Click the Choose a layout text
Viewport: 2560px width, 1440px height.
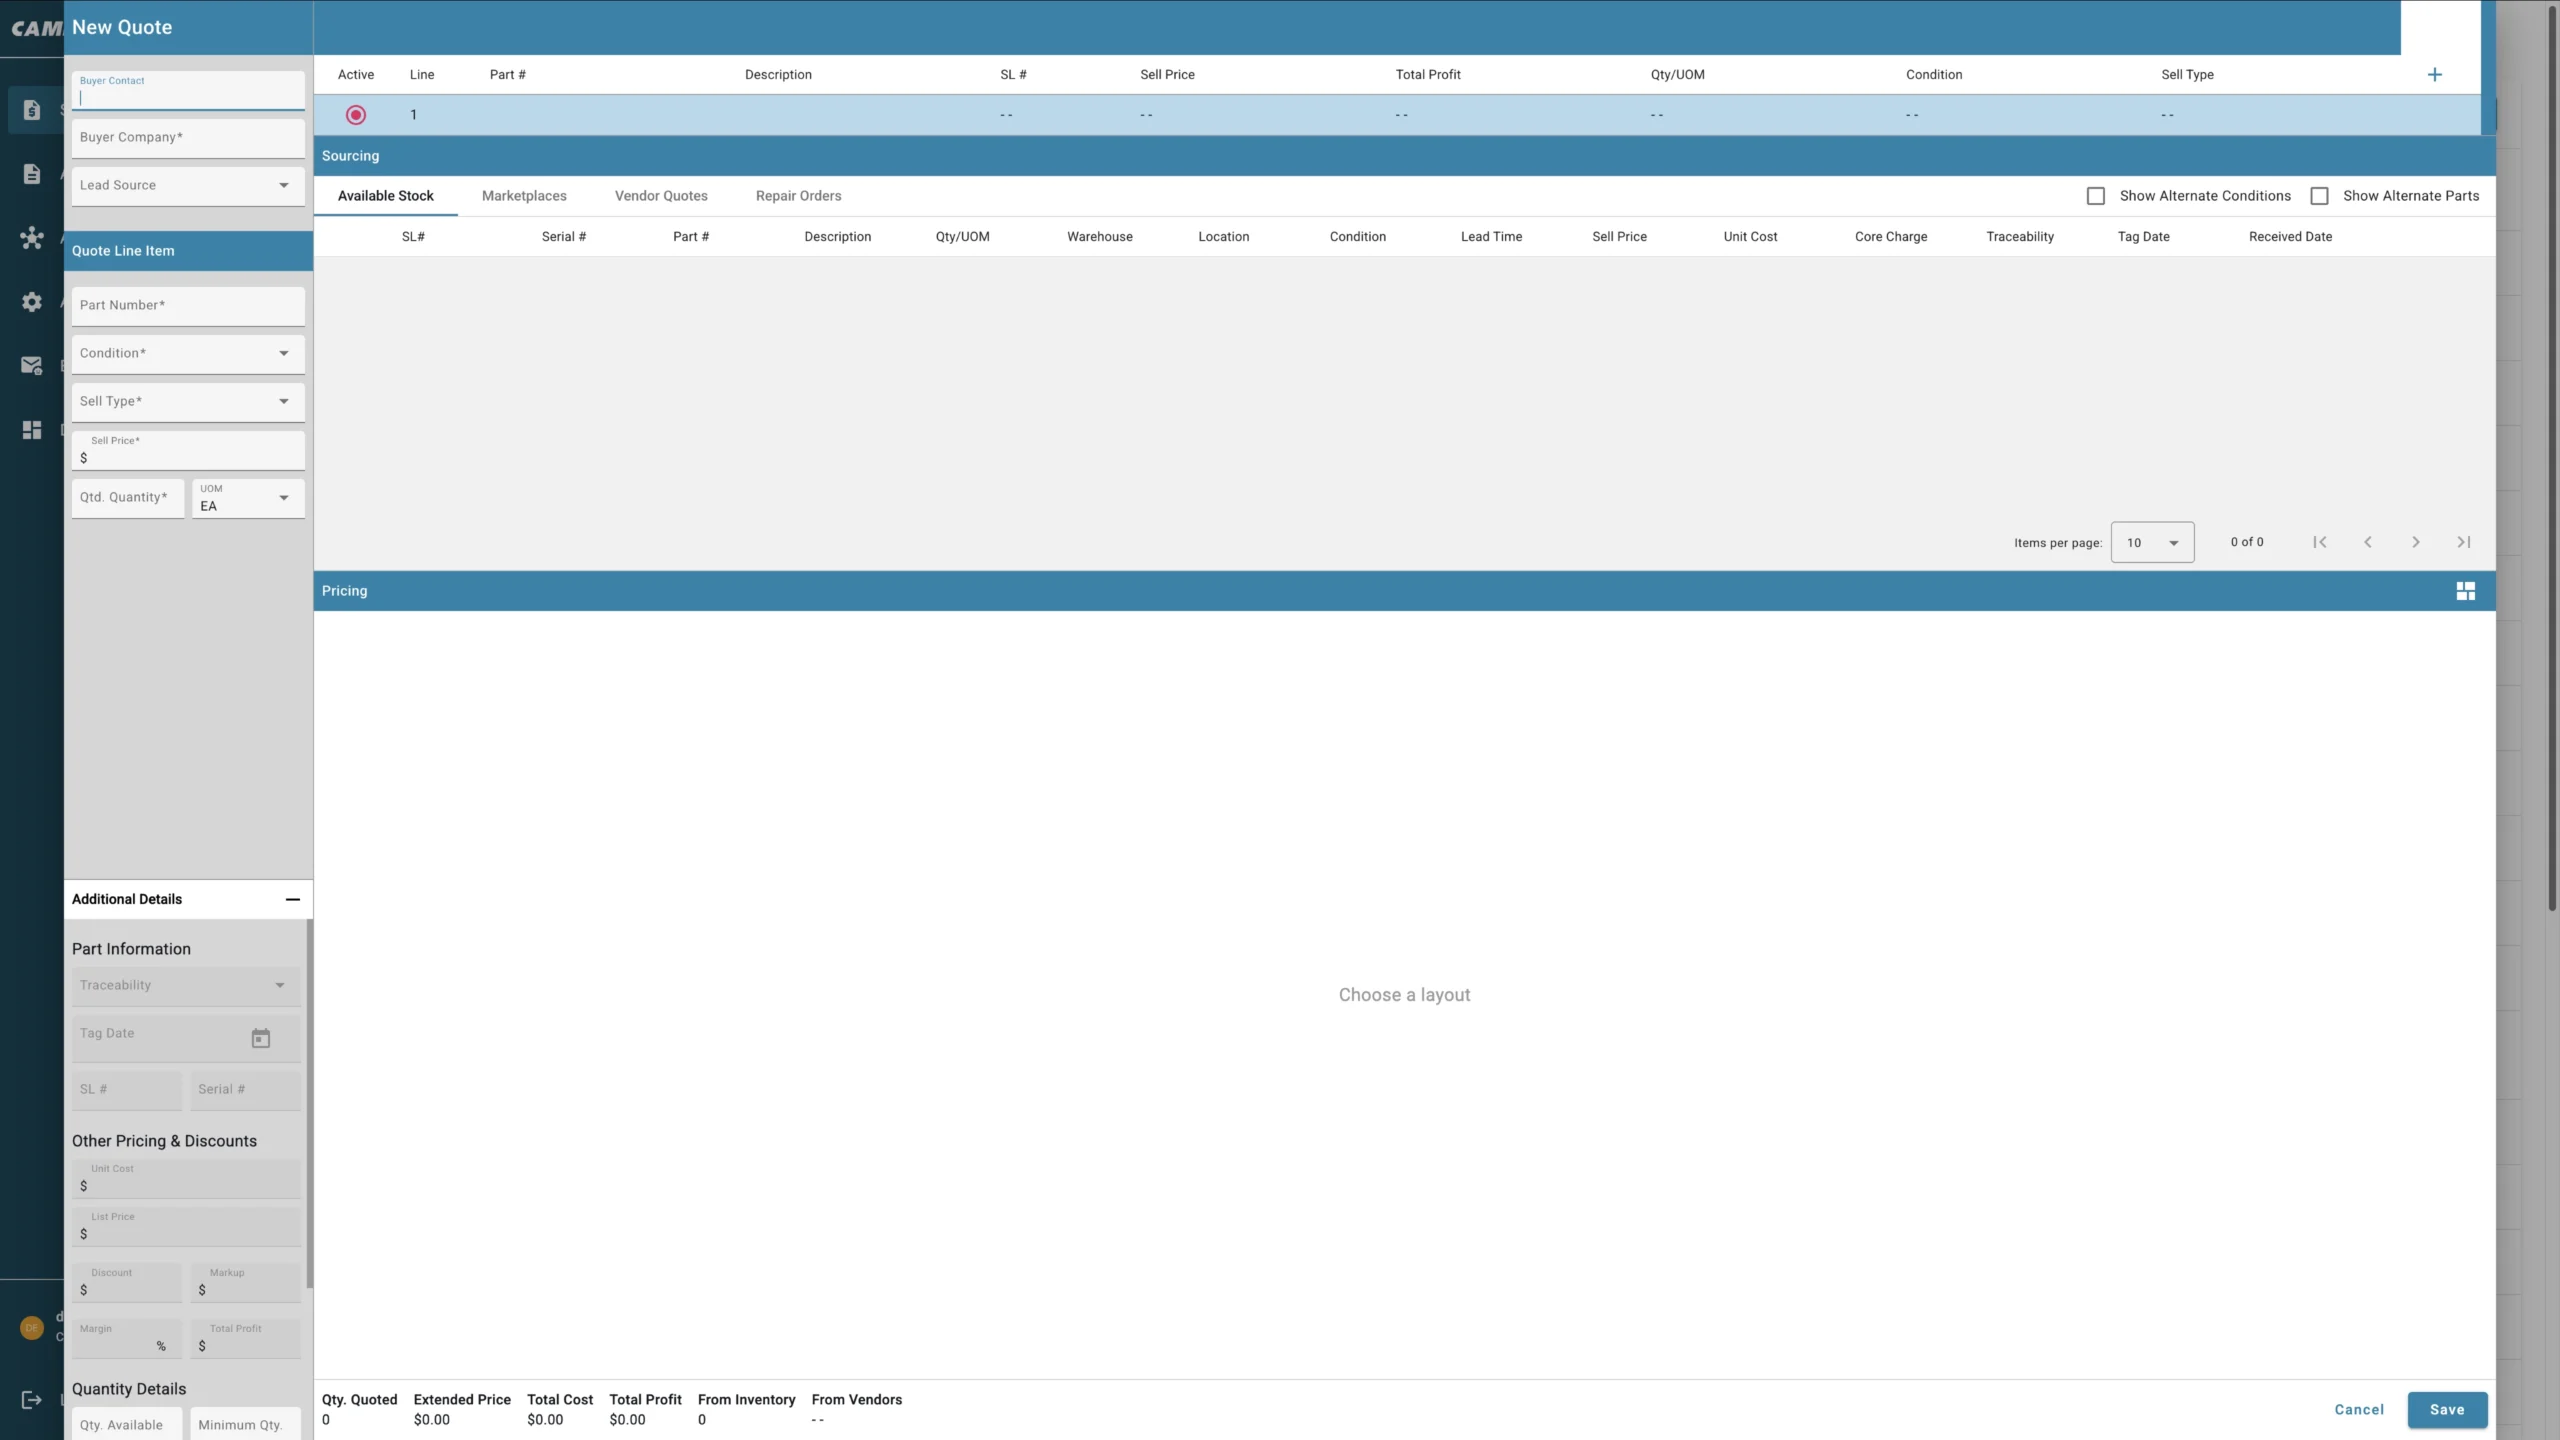click(x=1404, y=995)
